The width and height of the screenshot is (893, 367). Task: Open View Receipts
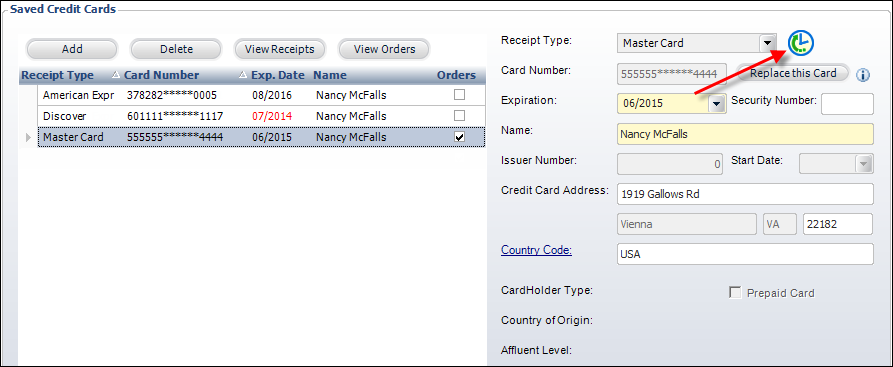[280, 49]
